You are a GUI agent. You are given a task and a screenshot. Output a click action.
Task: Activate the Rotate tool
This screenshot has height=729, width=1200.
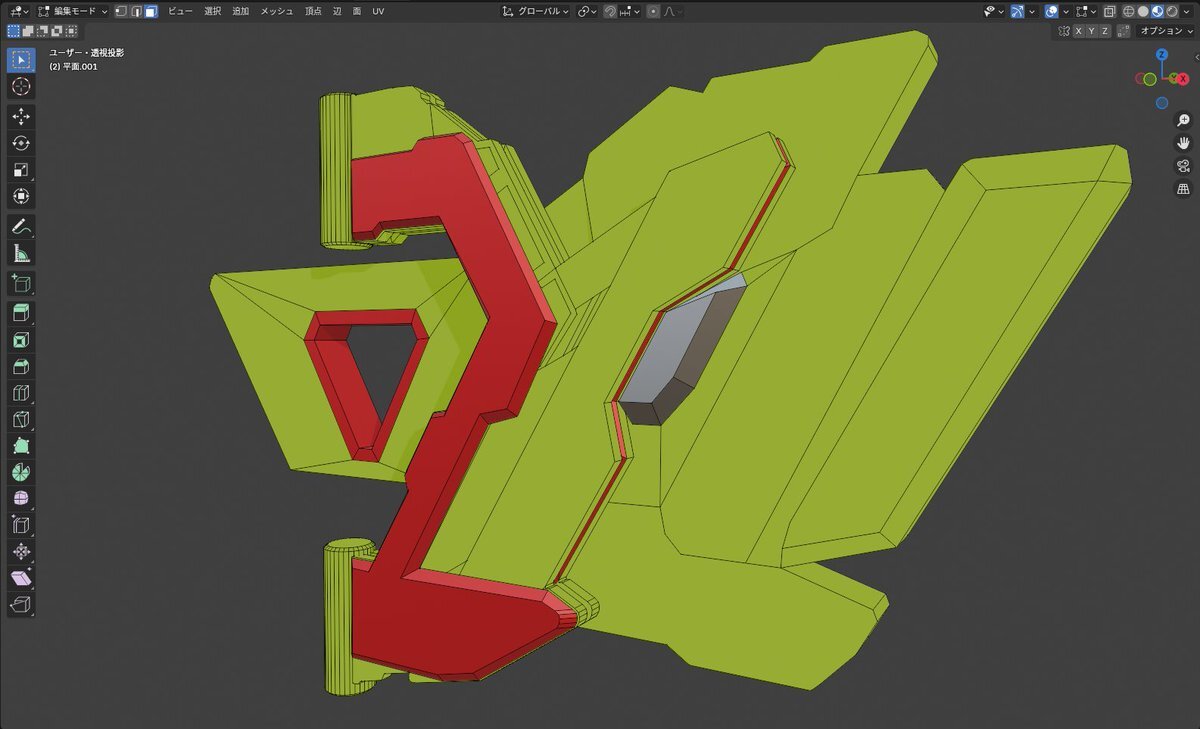coord(21,143)
